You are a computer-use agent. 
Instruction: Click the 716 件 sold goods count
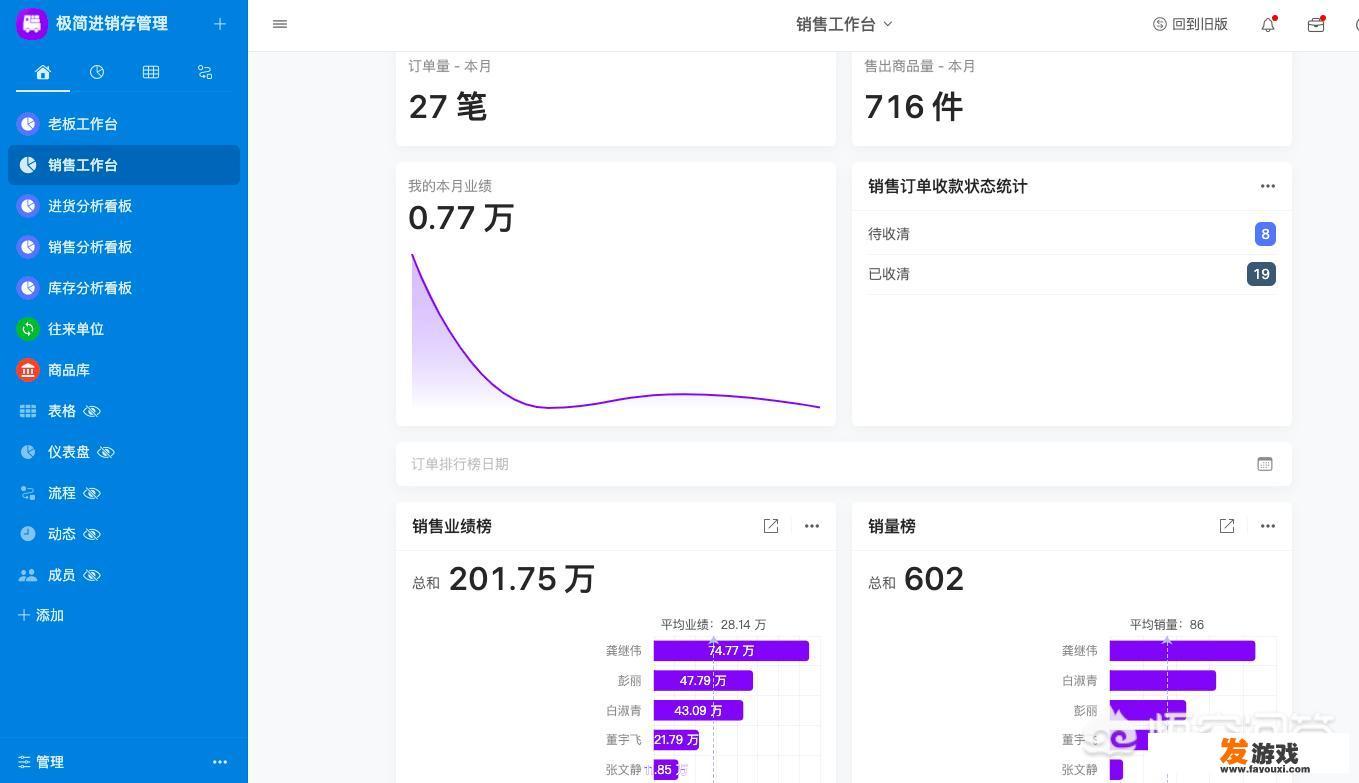[914, 106]
